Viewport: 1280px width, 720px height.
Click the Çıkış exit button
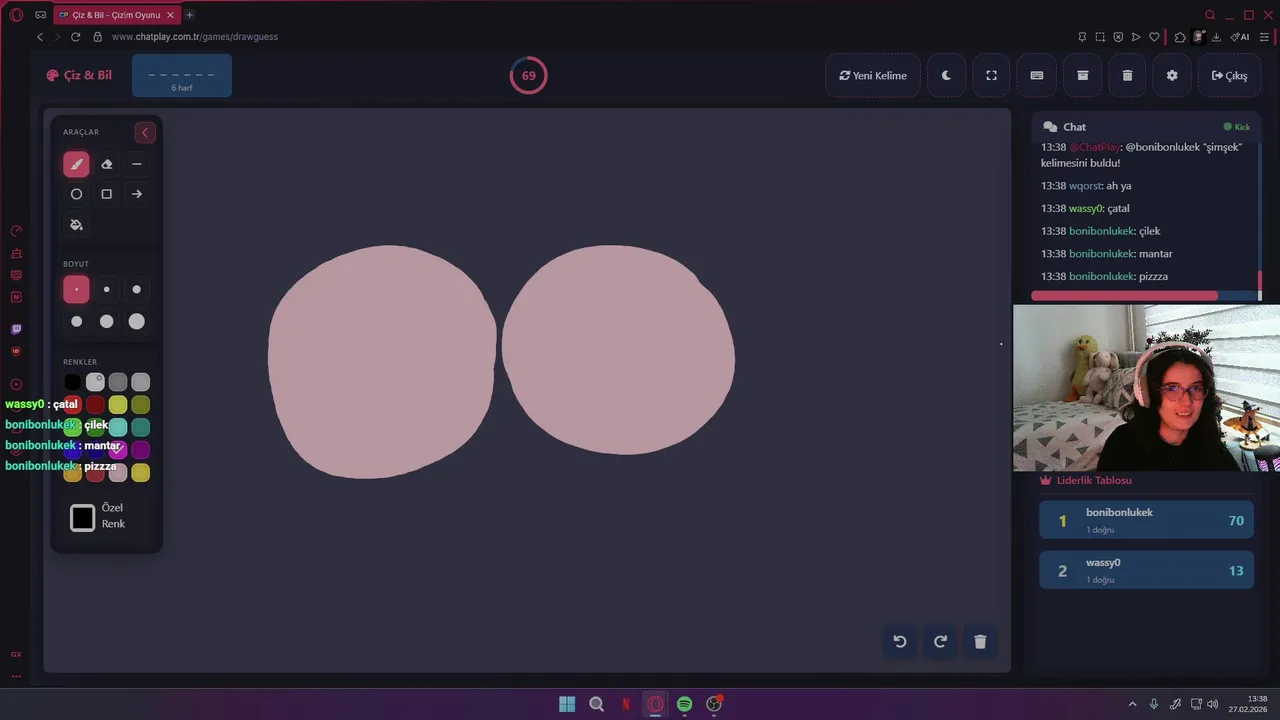(1229, 75)
